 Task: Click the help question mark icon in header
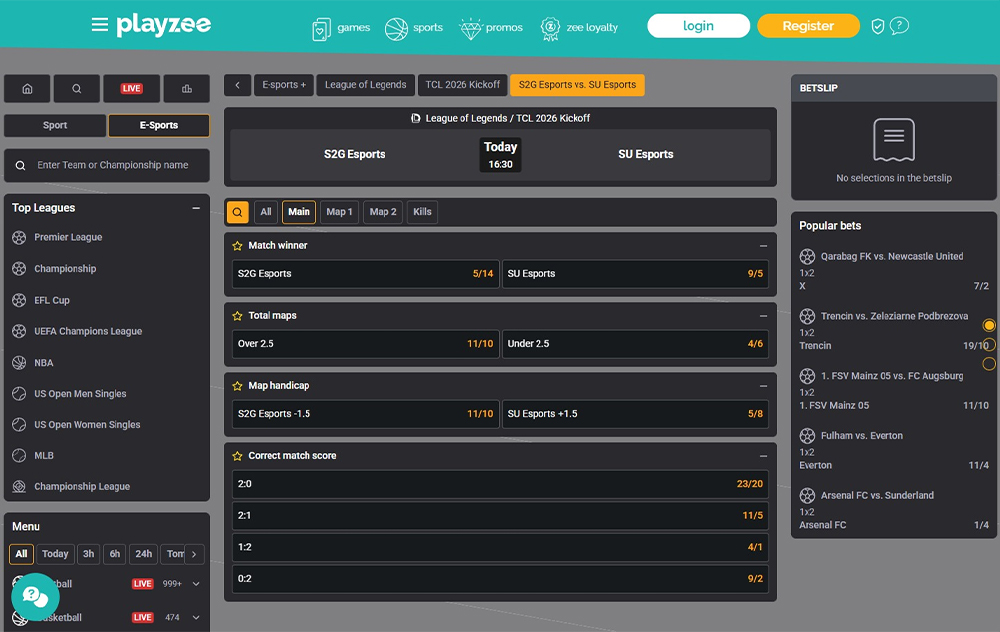tap(899, 26)
